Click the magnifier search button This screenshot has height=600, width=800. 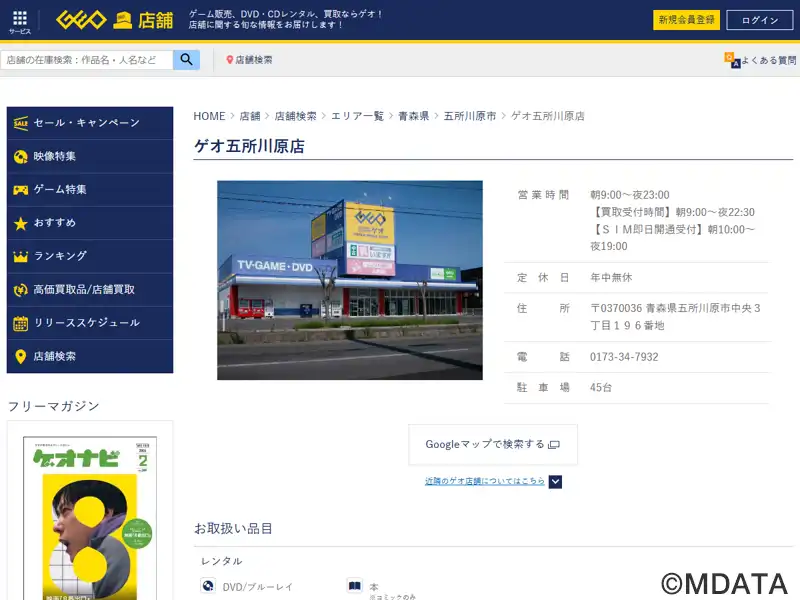coord(186,60)
